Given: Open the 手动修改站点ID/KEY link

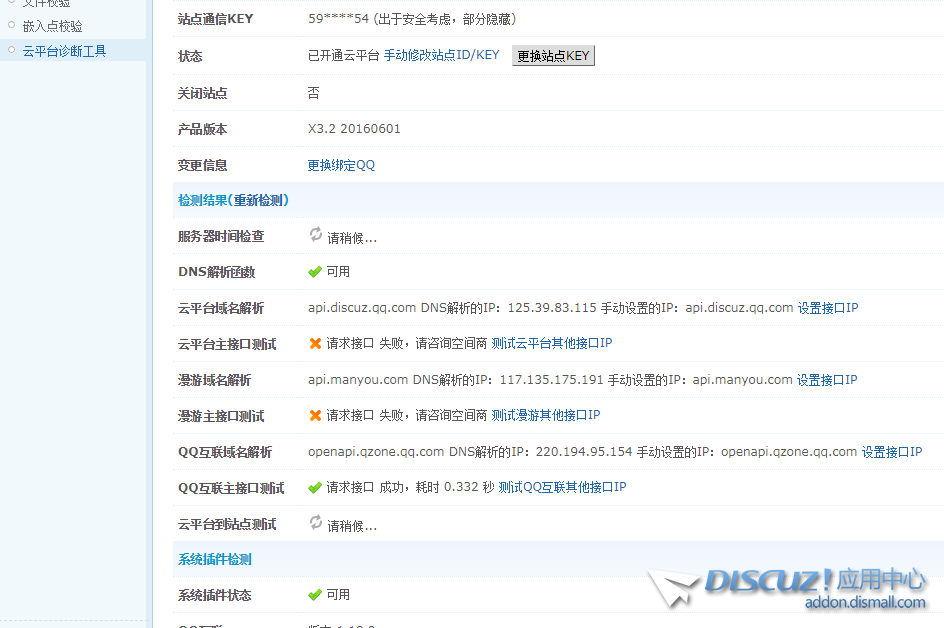Looking at the screenshot, I should 441,56.
